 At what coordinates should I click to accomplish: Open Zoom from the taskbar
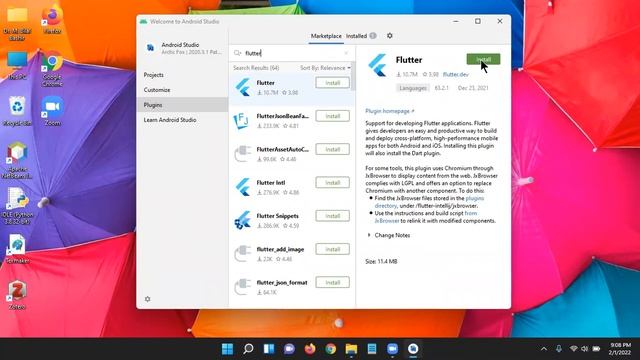(x=392, y=349)
